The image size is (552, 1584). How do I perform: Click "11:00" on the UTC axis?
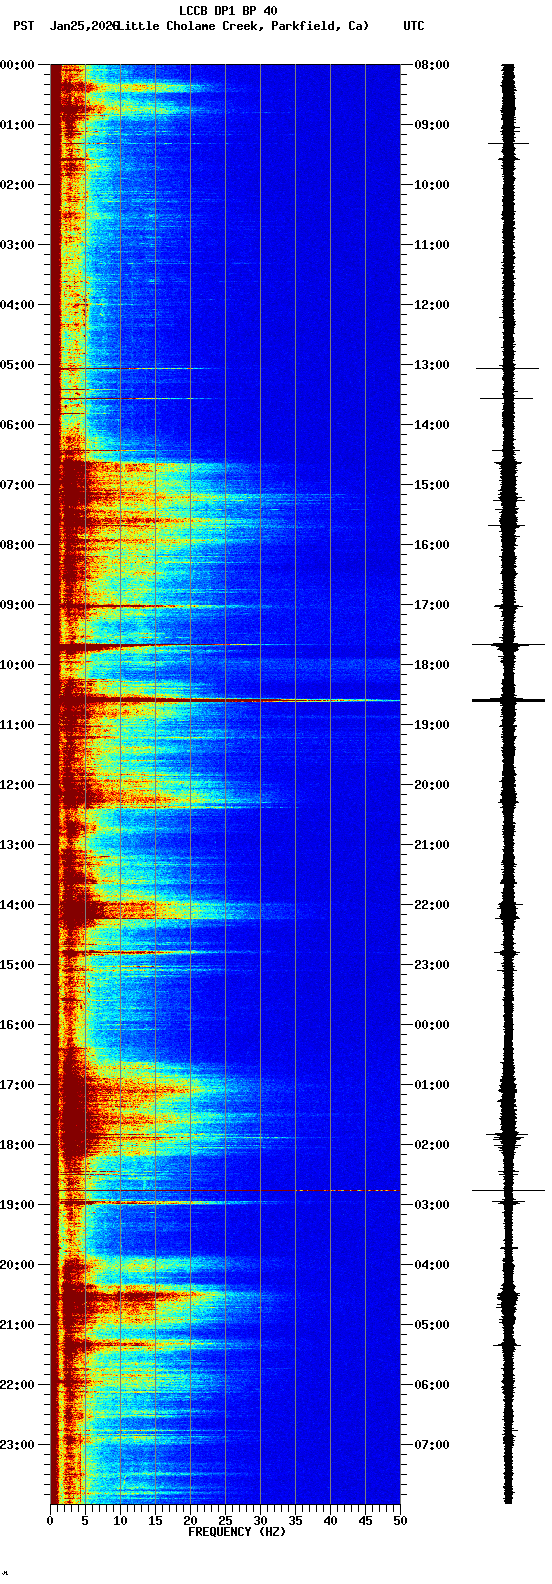432,245
